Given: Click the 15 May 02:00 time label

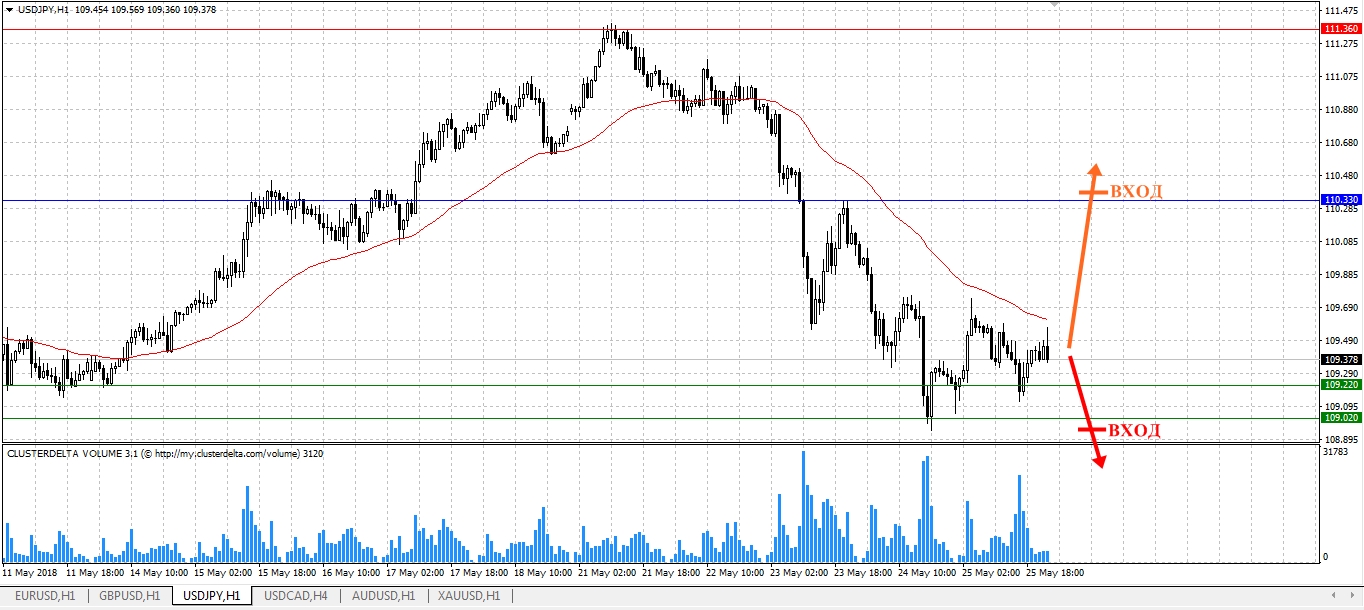Looking at the screenshot, I should [223, 574].
